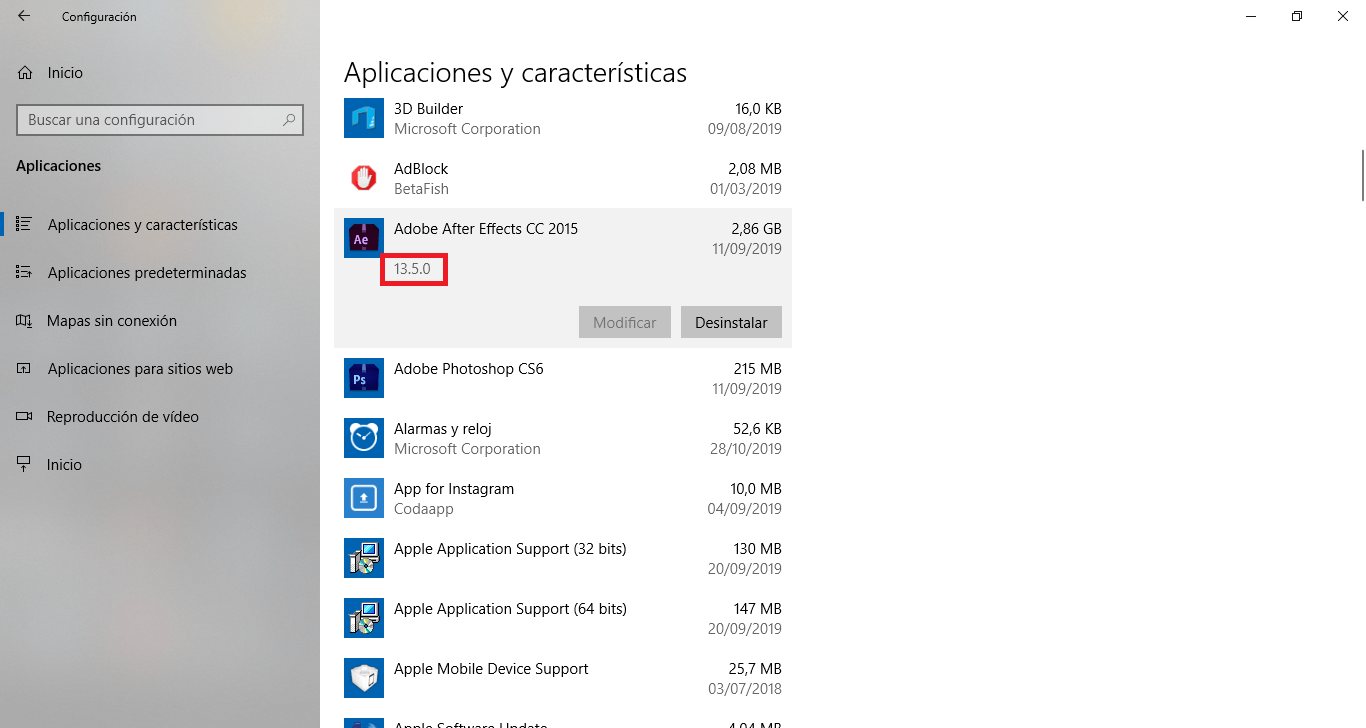1366x728 pixels.
Task: Click the Codaapp publisher text
Action: tap(424, 509)
